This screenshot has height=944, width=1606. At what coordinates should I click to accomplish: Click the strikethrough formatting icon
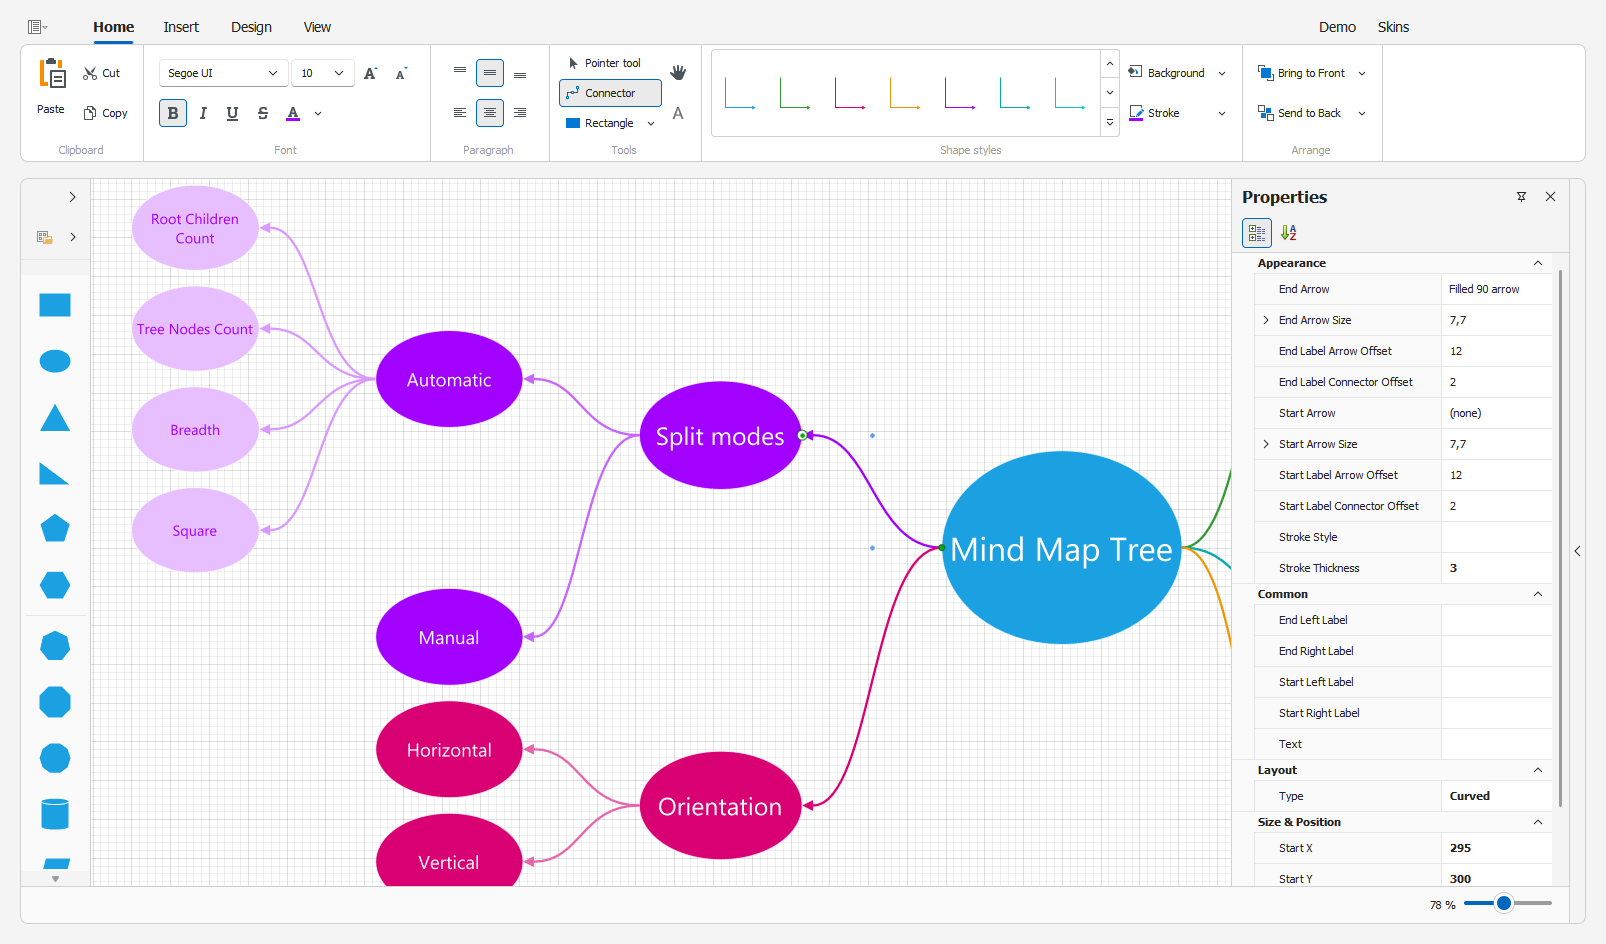click(262, 113)
